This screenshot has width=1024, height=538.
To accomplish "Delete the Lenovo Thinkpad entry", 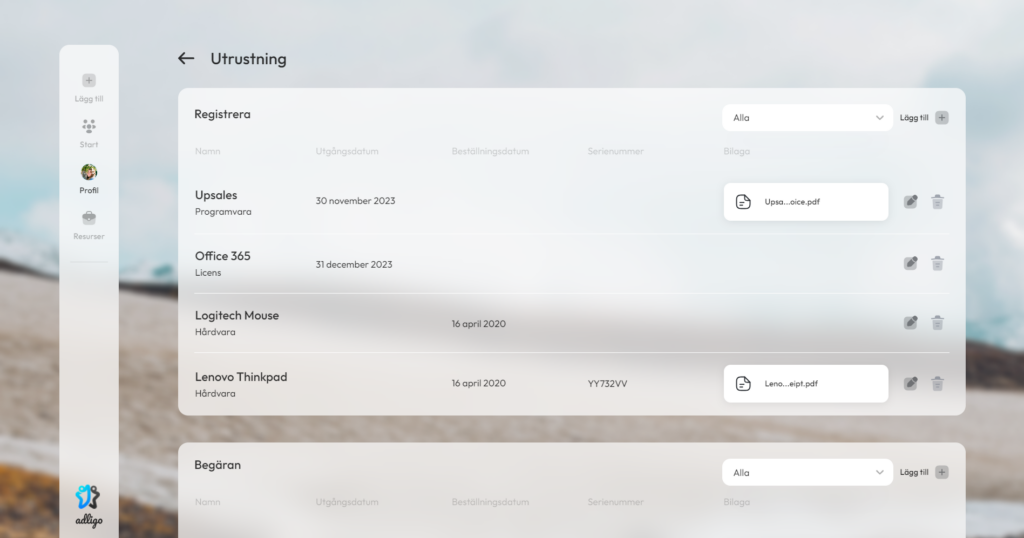I will pyautogui.click(x=937, y=384).
